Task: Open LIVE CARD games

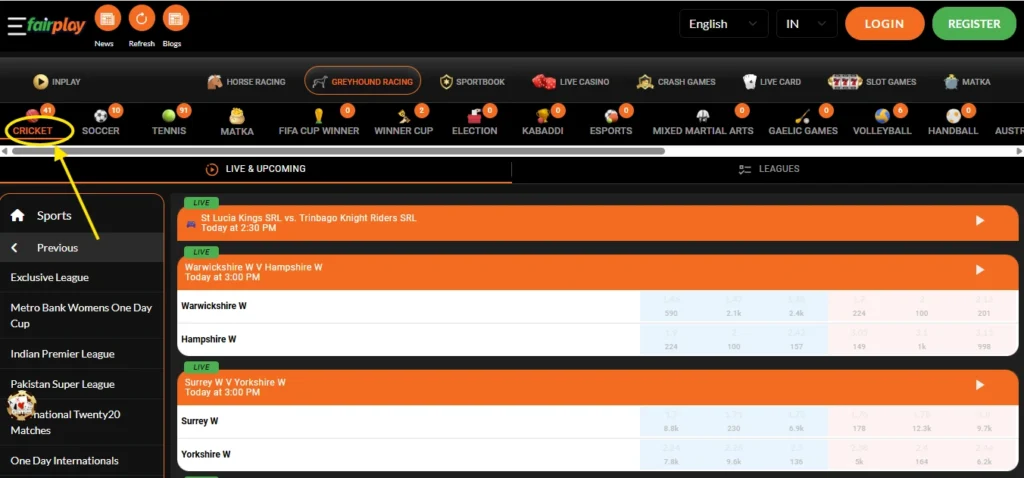Action: [x=772, y=82]
